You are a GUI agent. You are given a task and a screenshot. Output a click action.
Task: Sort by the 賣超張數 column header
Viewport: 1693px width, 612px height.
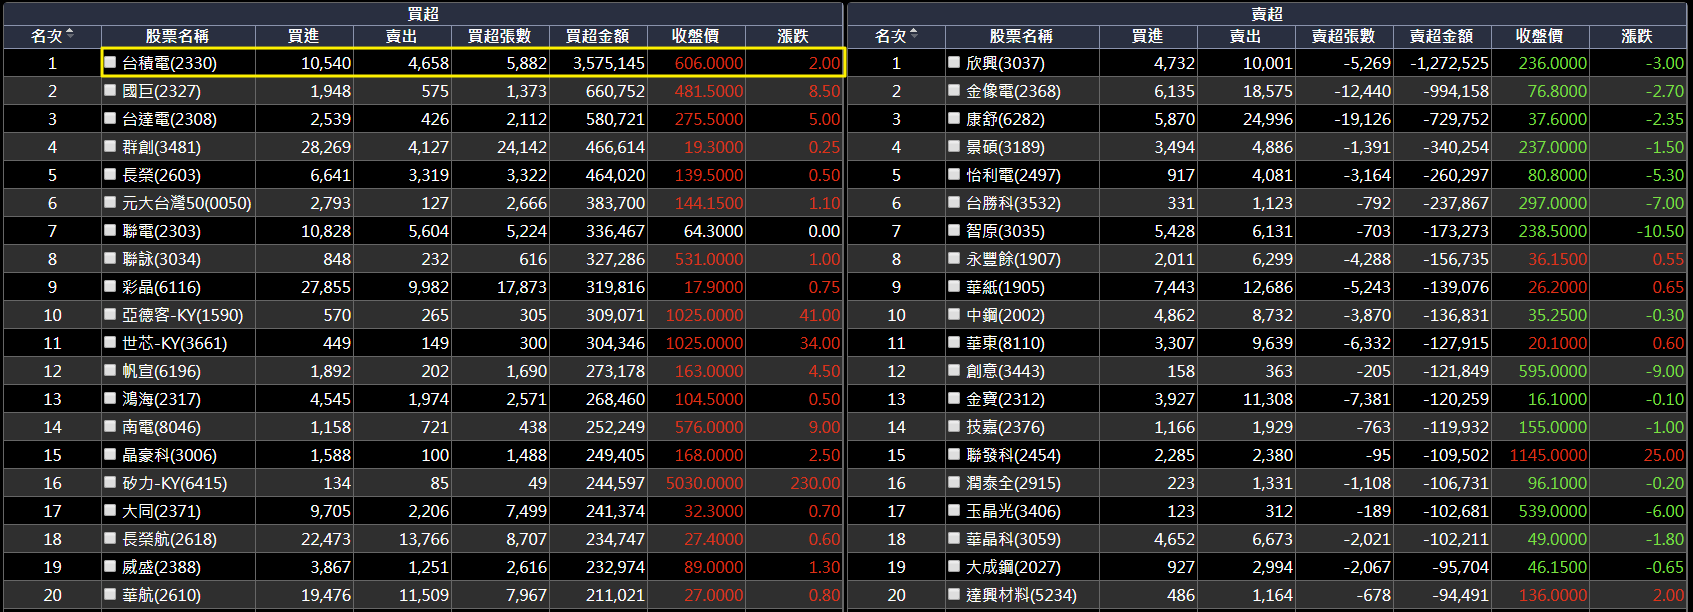(x=1343, y=36)
